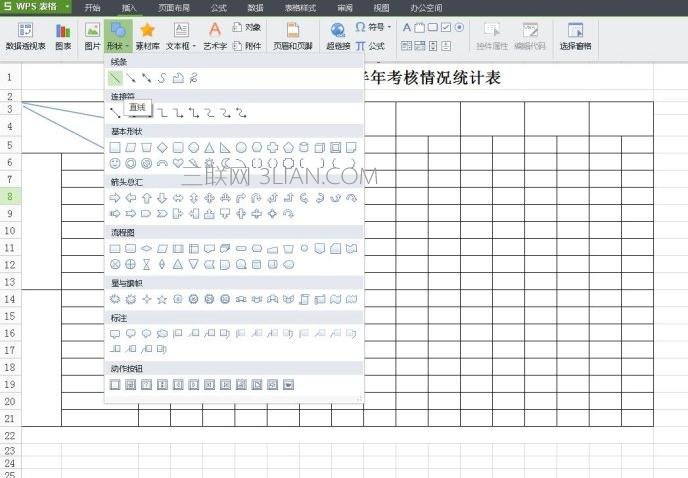Open the 办公空间 ribbon tab
Screen dimensions: 688x478
click(x=426, y=7)
